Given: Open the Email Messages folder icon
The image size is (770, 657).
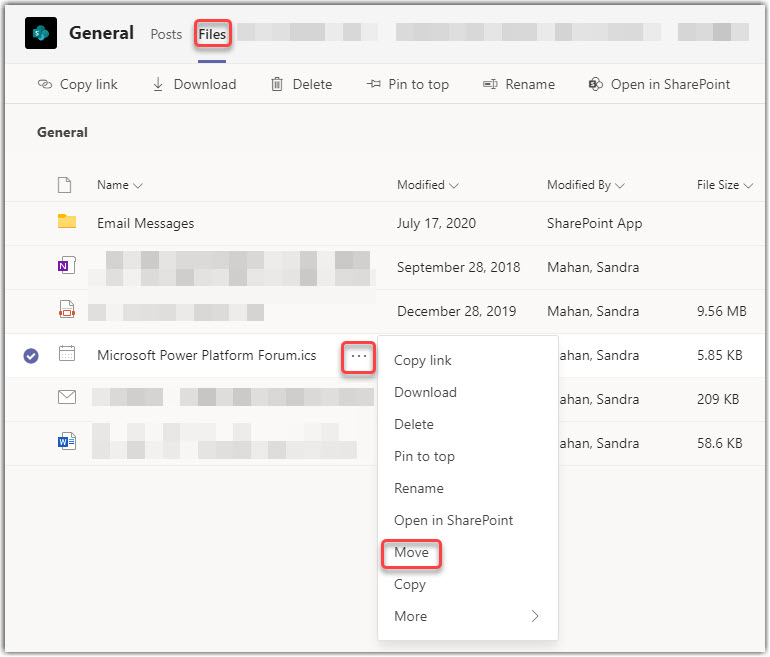Looking at the screenshot, I should click(67, 223).
